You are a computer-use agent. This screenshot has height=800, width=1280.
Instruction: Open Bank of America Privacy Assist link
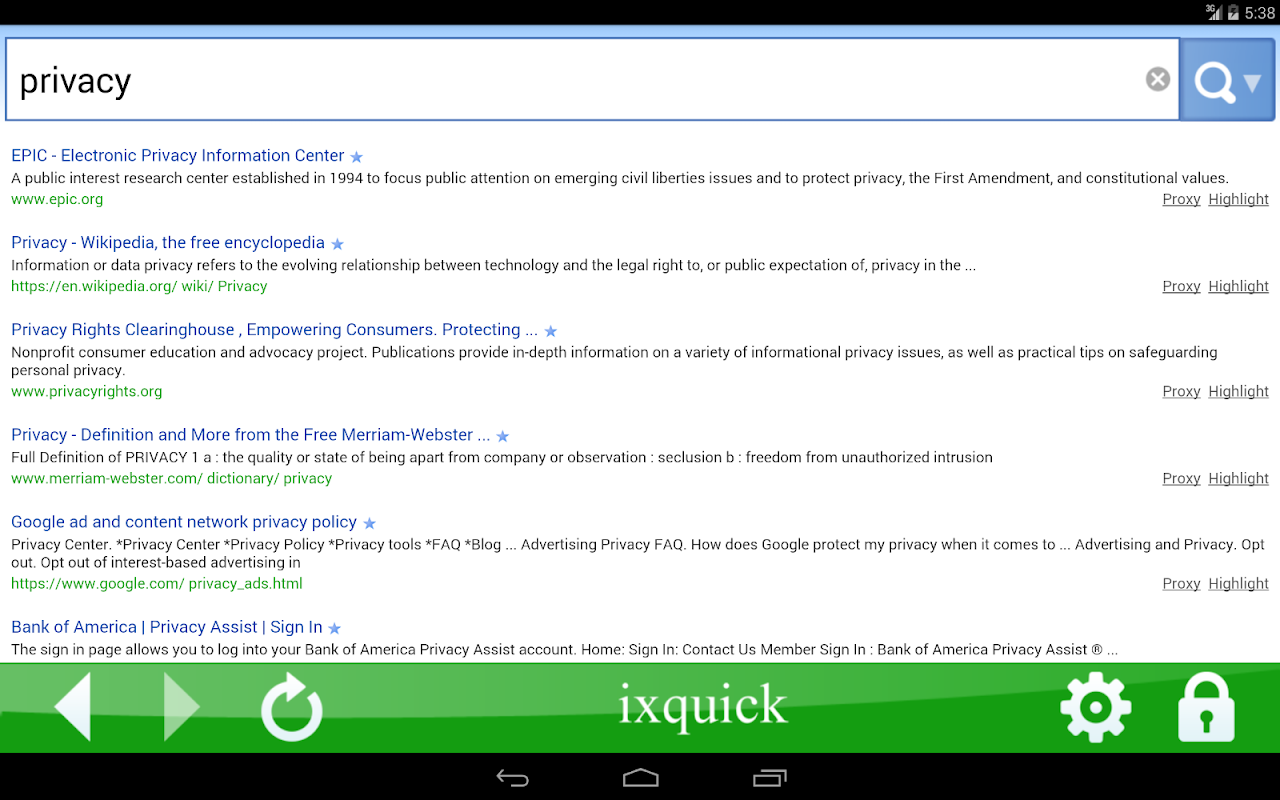167,626
